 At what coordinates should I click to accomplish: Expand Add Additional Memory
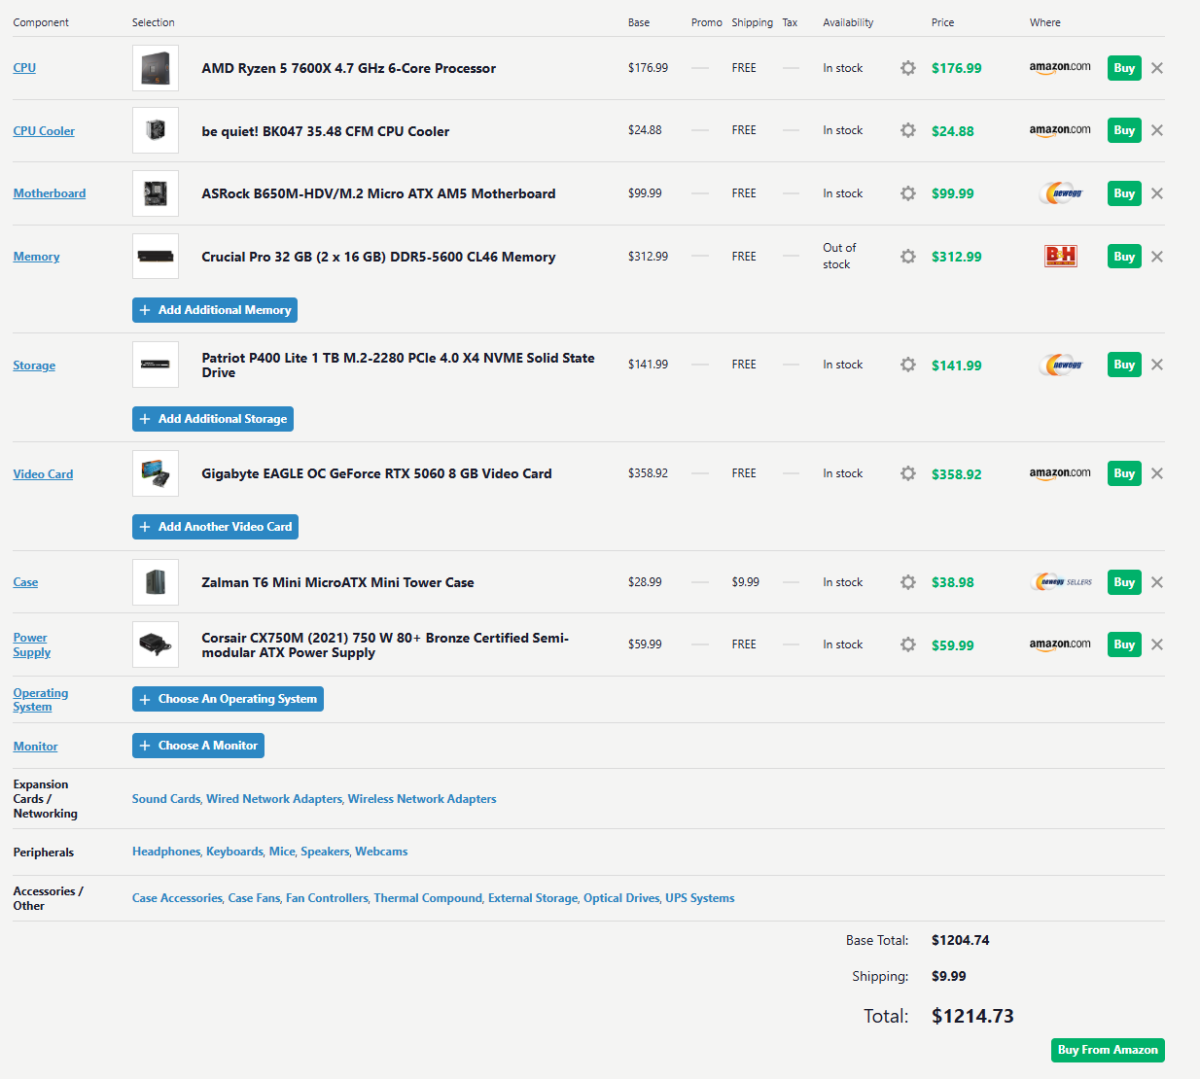click(x=214, y=310)
